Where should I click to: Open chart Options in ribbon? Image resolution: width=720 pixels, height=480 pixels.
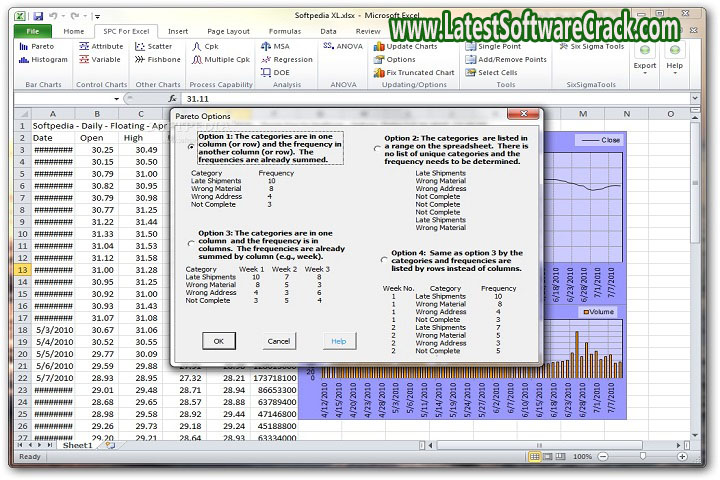394,60
